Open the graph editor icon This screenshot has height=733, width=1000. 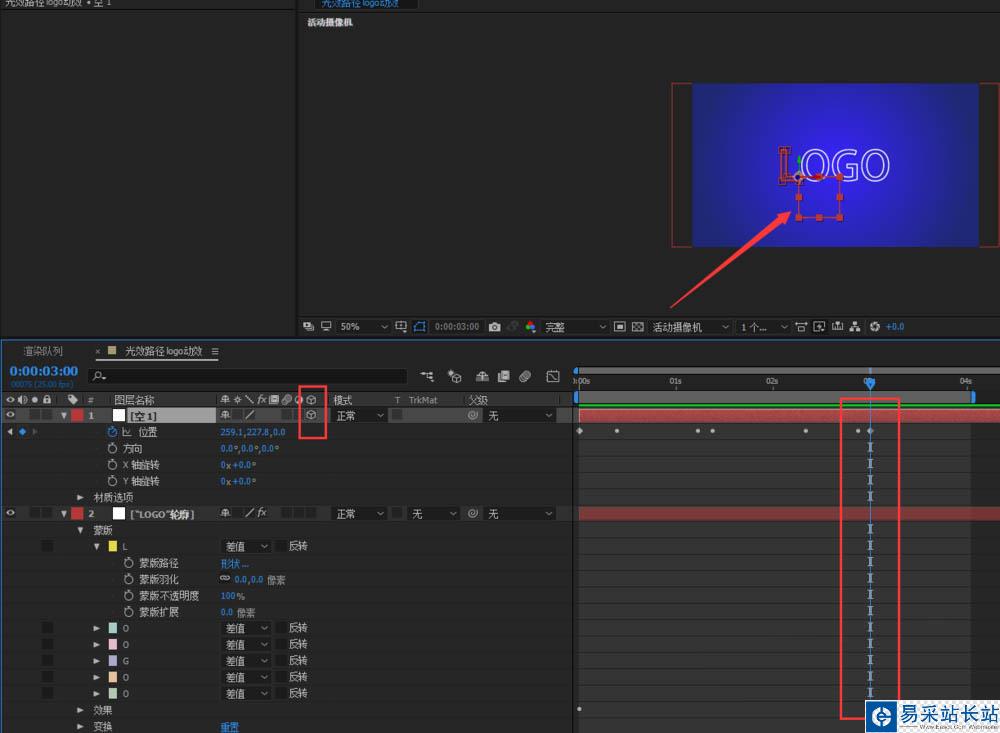(x=553, y=376)
